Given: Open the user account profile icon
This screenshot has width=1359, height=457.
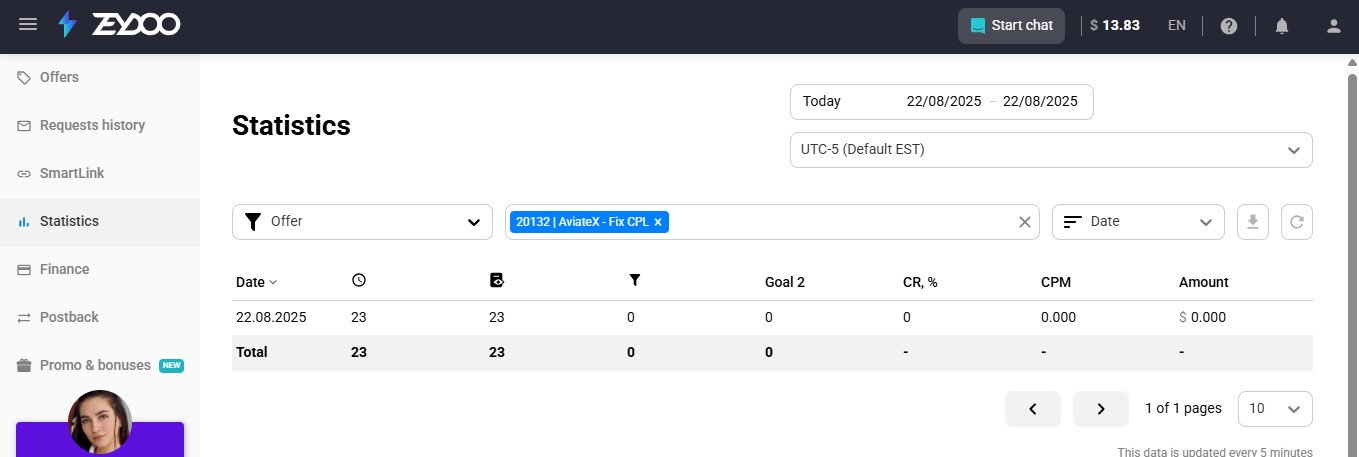Looking at the screenshot, I should coord(1333,26).
